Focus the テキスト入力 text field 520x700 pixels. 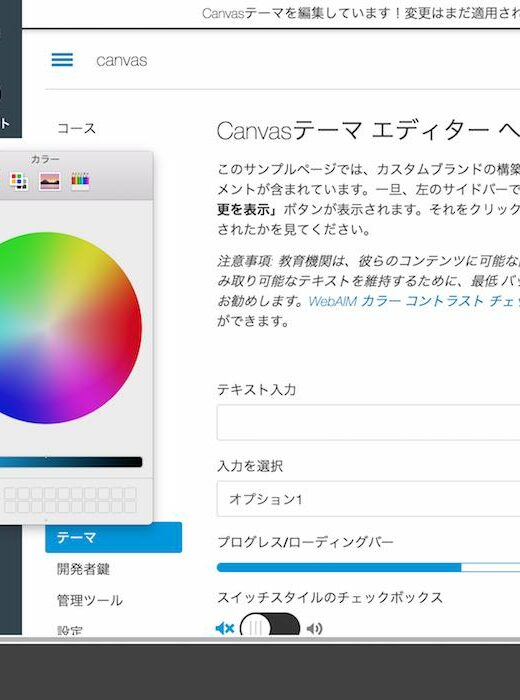pos(368,423)
